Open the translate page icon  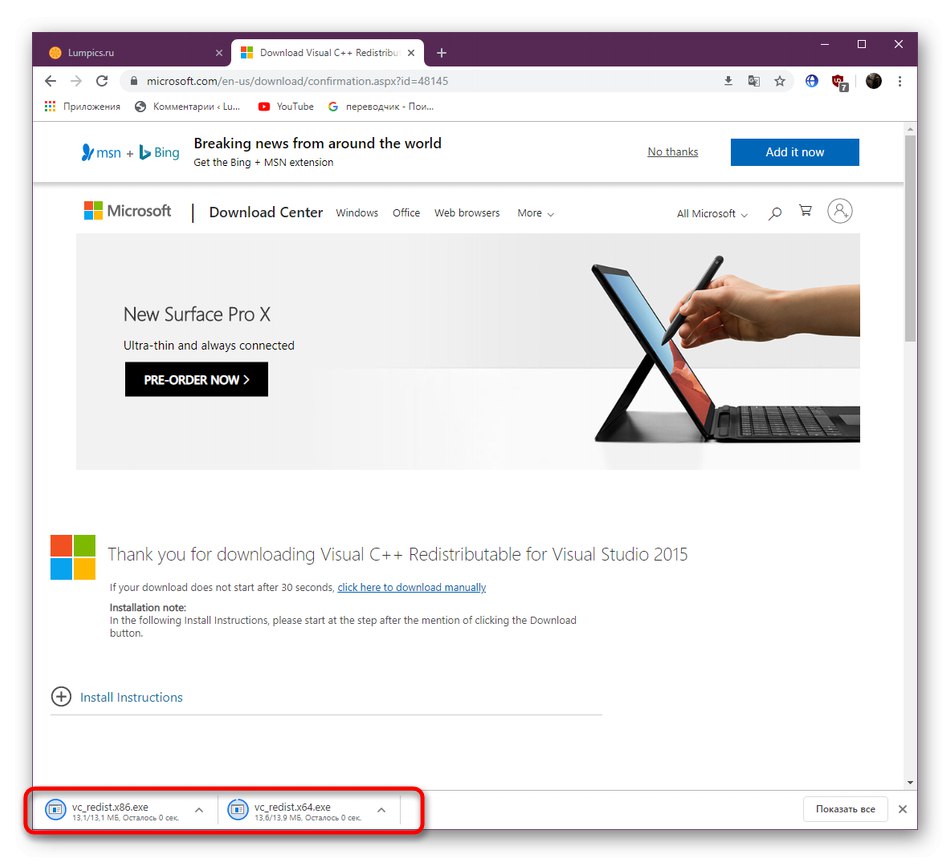click(x=754, y=81)
